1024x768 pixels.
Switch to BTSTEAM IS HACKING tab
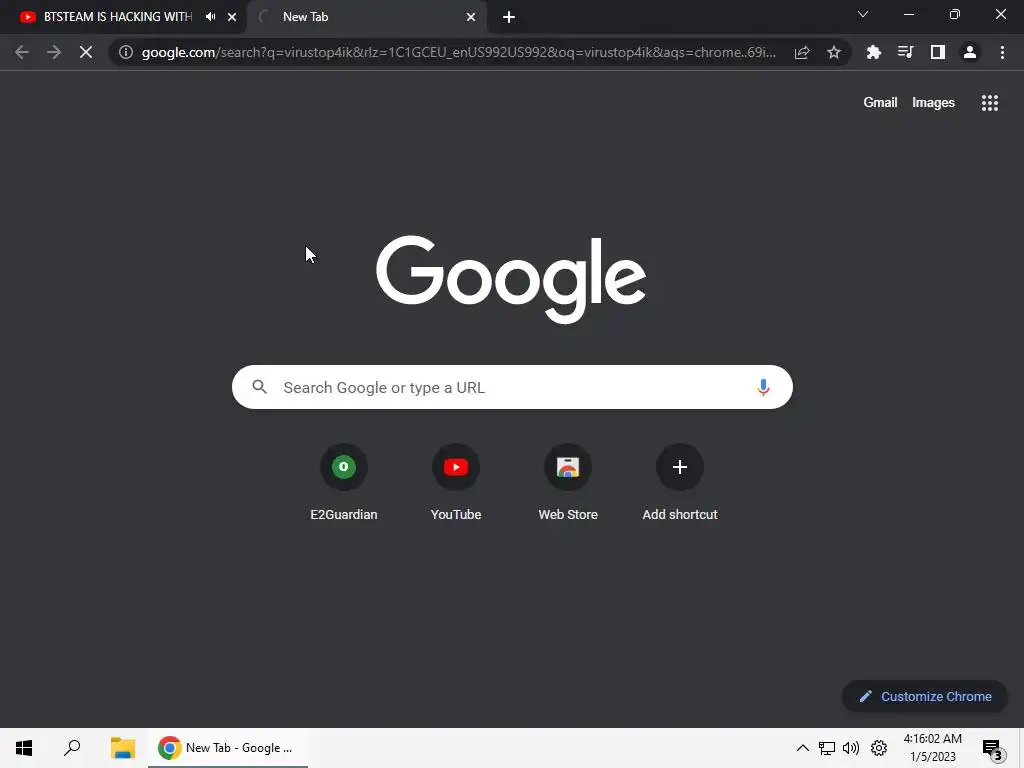coord(124,17)
